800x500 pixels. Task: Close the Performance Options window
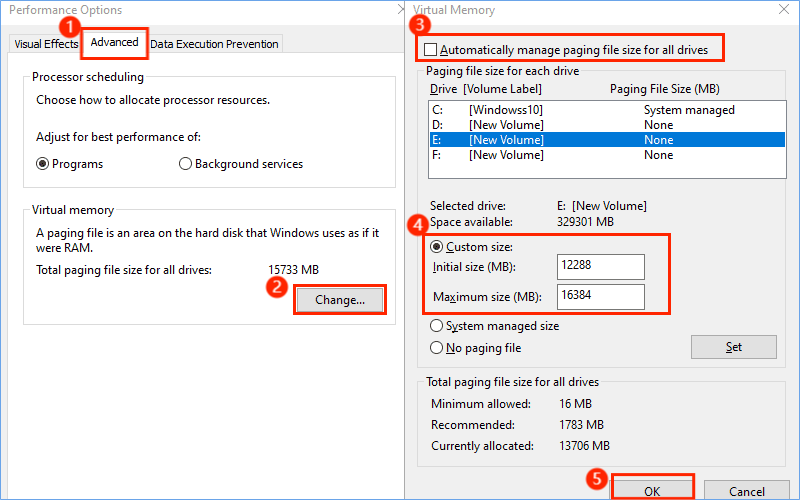tap(401, 10)
